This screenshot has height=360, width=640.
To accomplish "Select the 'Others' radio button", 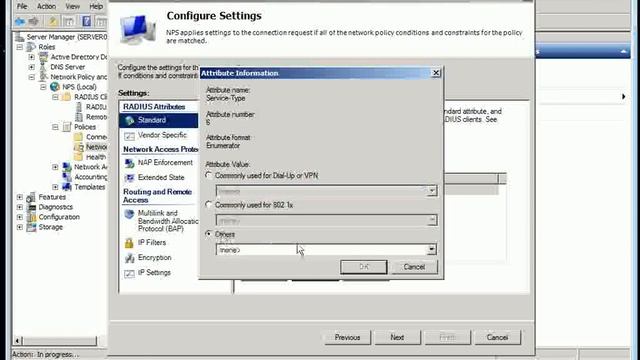I will pyautogui.click(x=209, y=234).
